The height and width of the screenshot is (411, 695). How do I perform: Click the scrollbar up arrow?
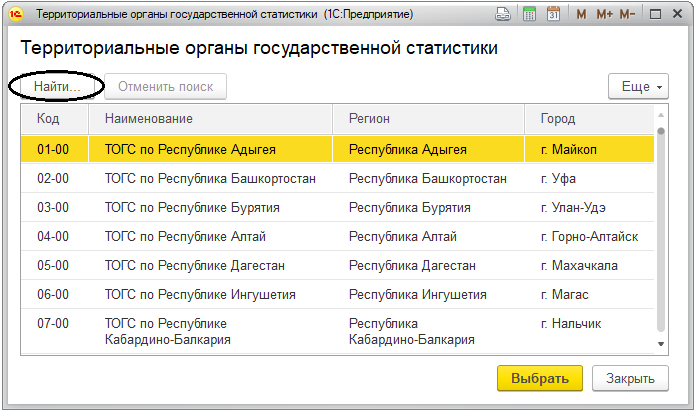click(661, 115)
